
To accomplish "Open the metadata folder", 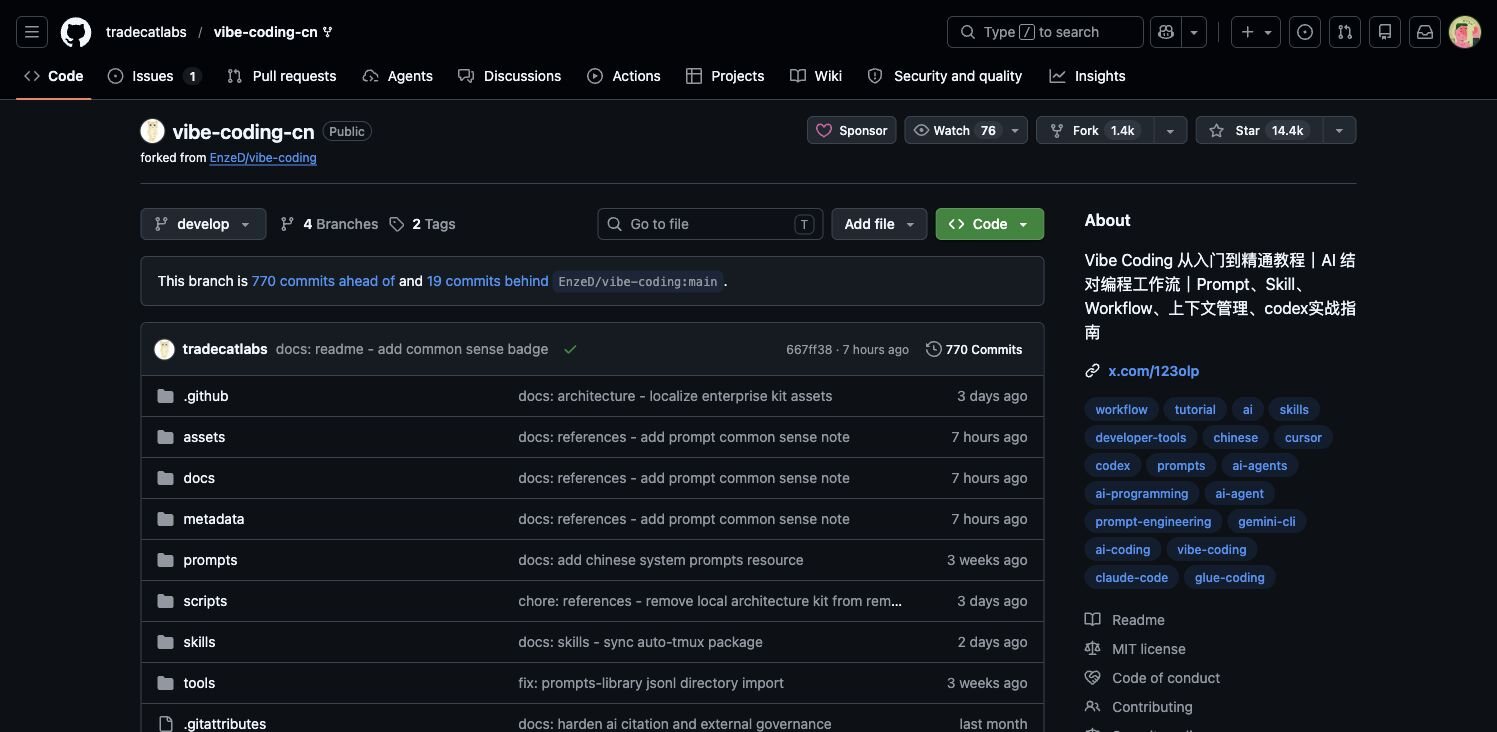I will pos(214,519).
